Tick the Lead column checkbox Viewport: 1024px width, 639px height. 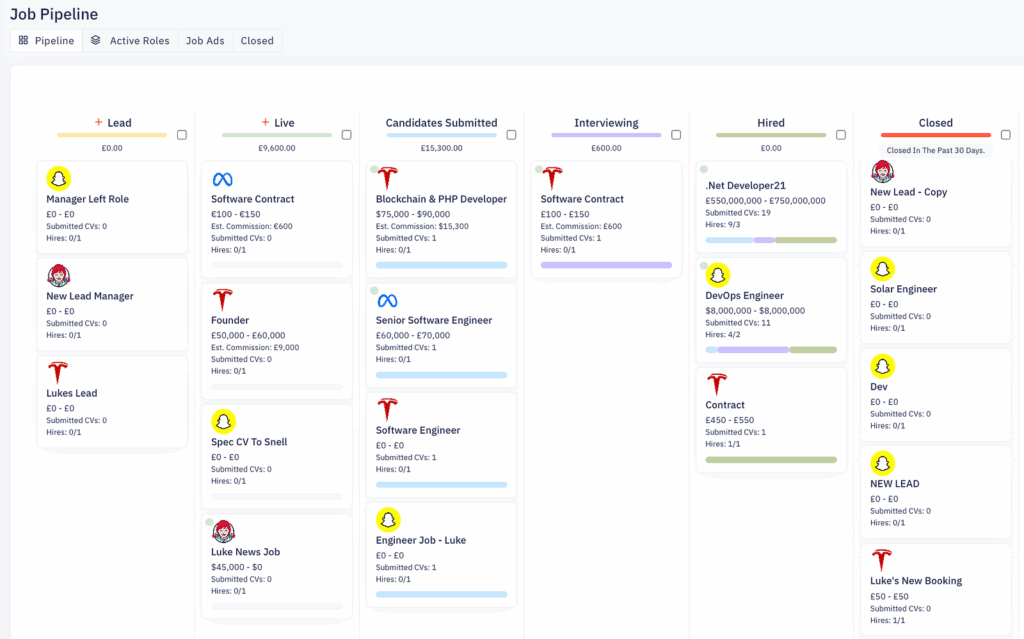click(x=182, y=135)
